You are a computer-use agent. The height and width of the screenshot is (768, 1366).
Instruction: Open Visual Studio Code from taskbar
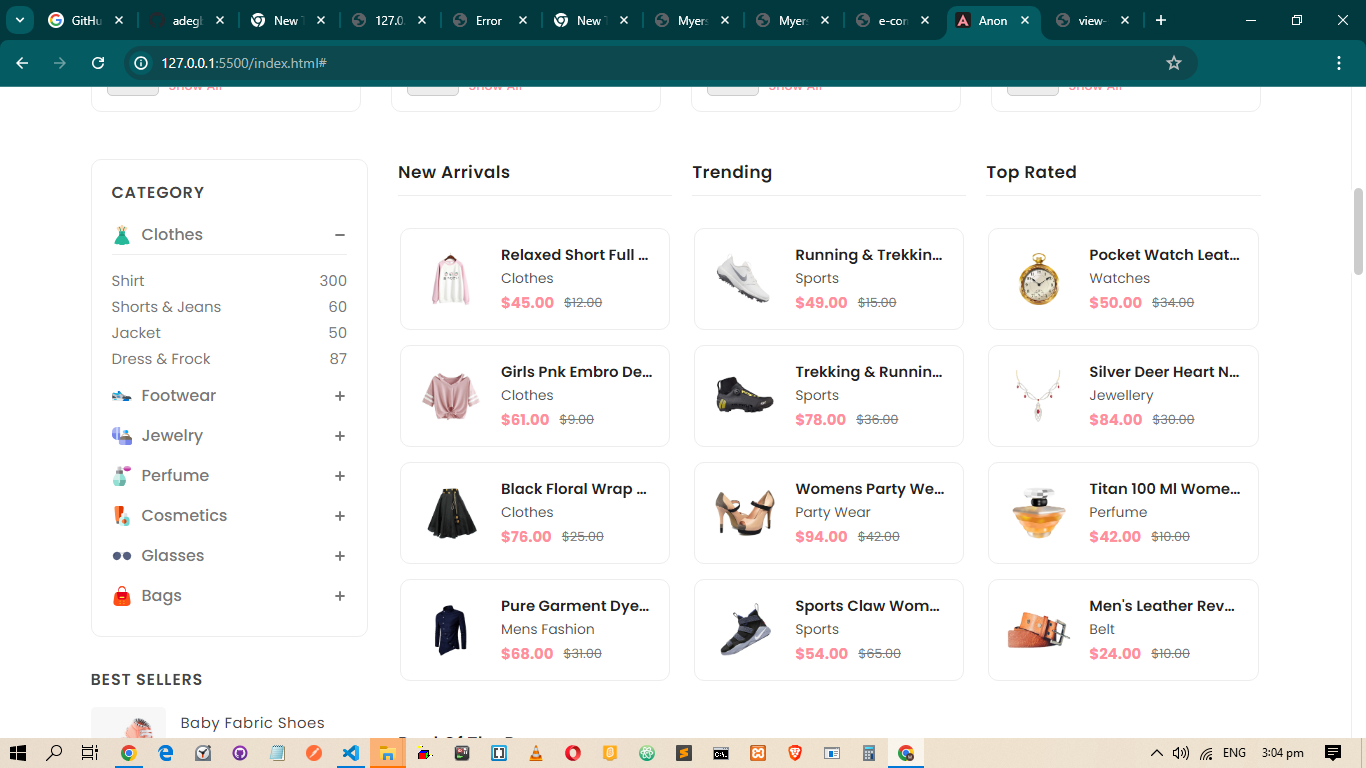tap(350, 753)
